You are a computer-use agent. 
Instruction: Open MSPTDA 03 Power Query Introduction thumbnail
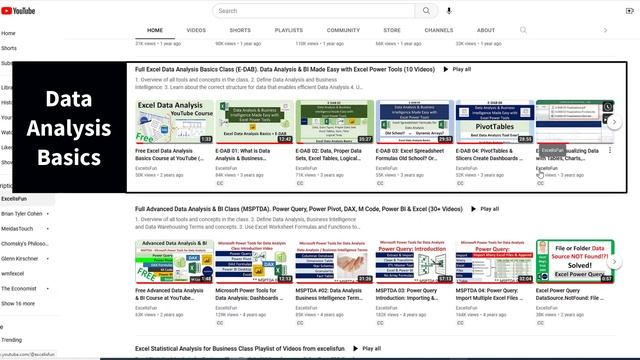coord(415,261)
